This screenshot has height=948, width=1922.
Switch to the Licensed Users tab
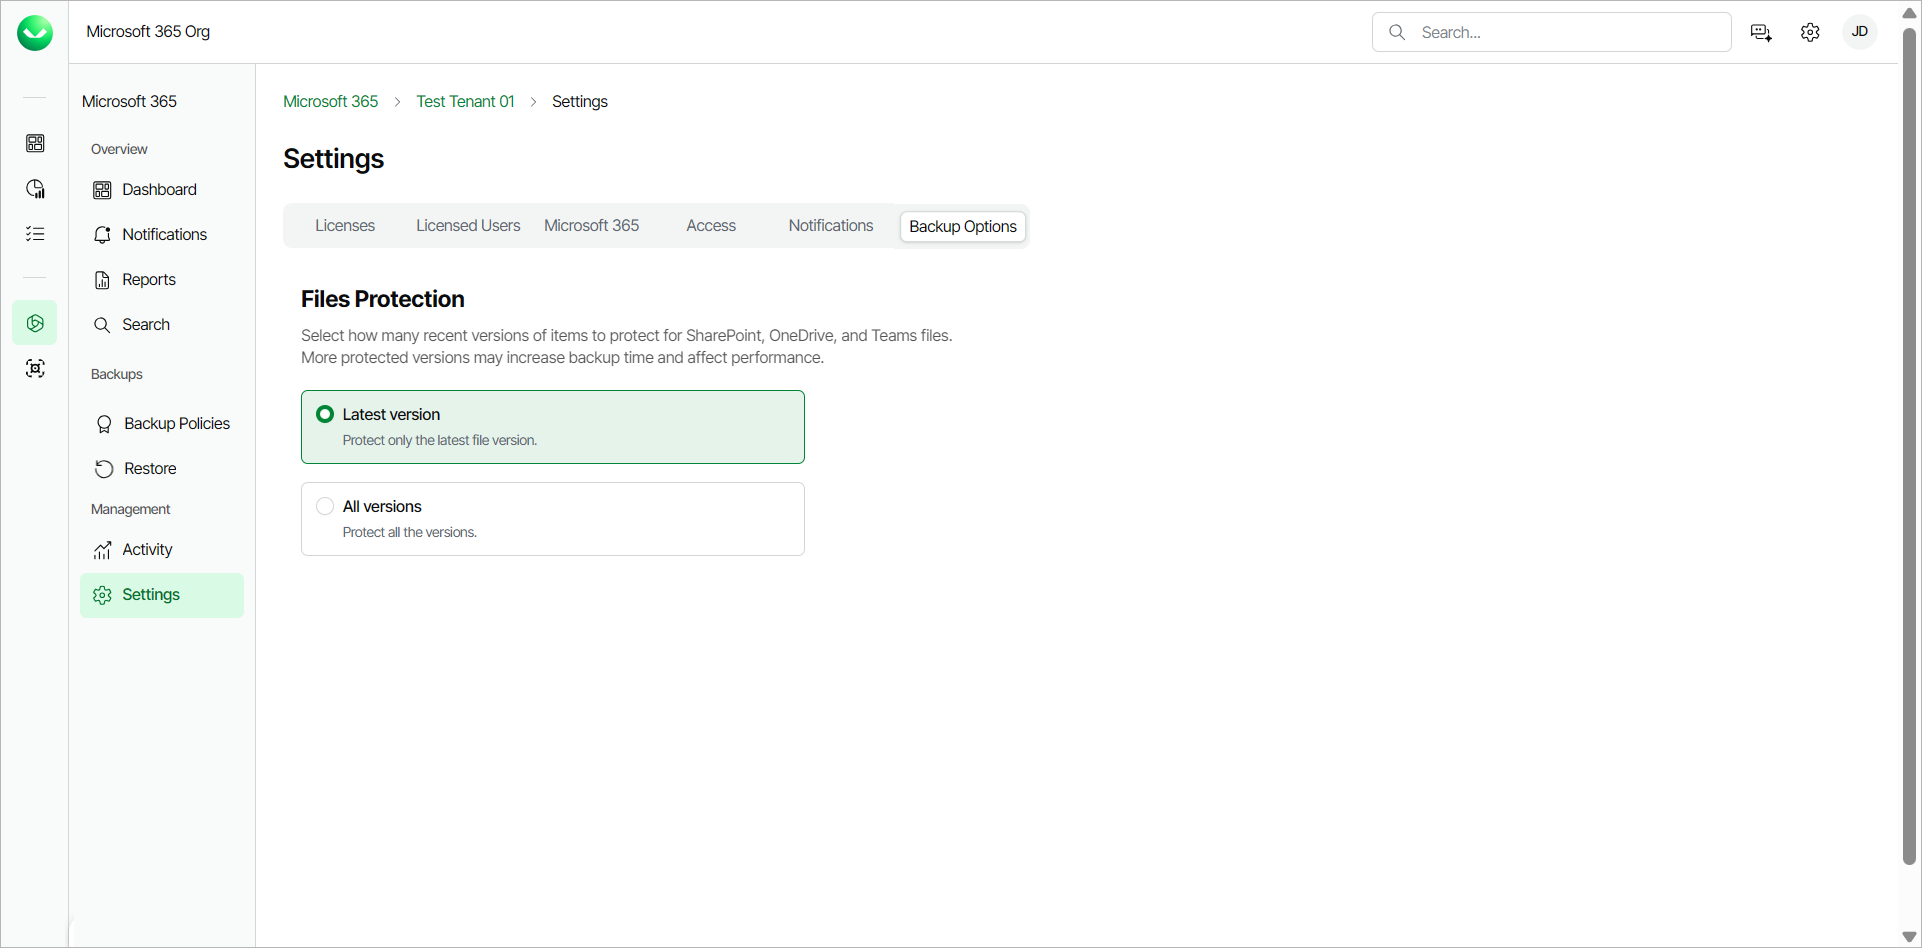[x=468, y=226]
